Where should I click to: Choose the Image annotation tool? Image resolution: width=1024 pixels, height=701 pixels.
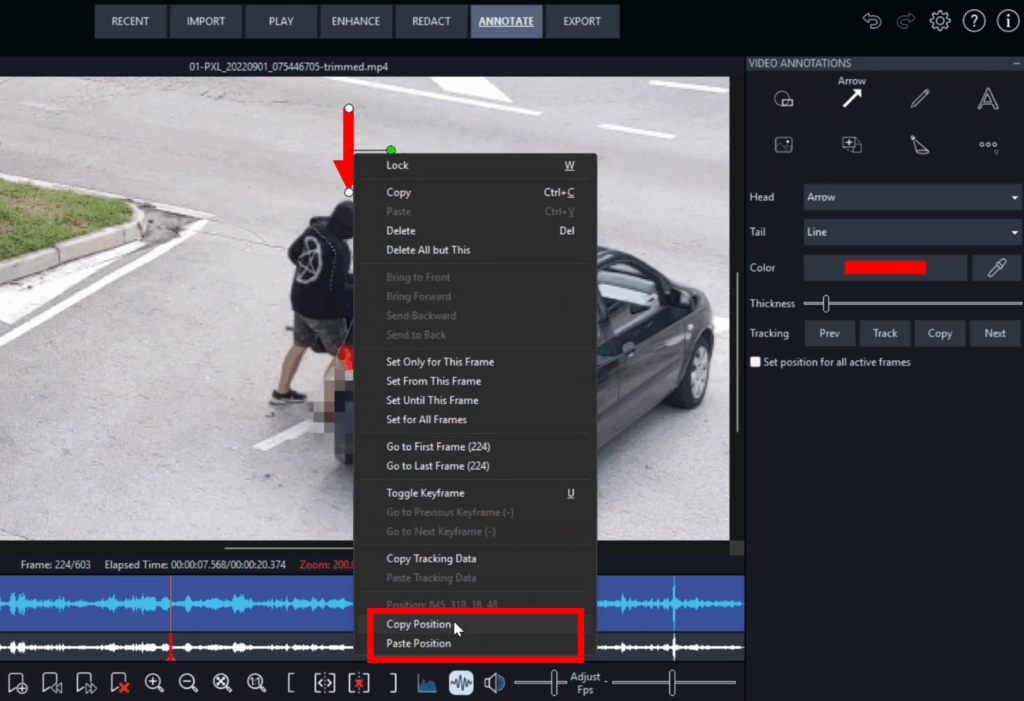pyautogui.click(x=784, y=145)
